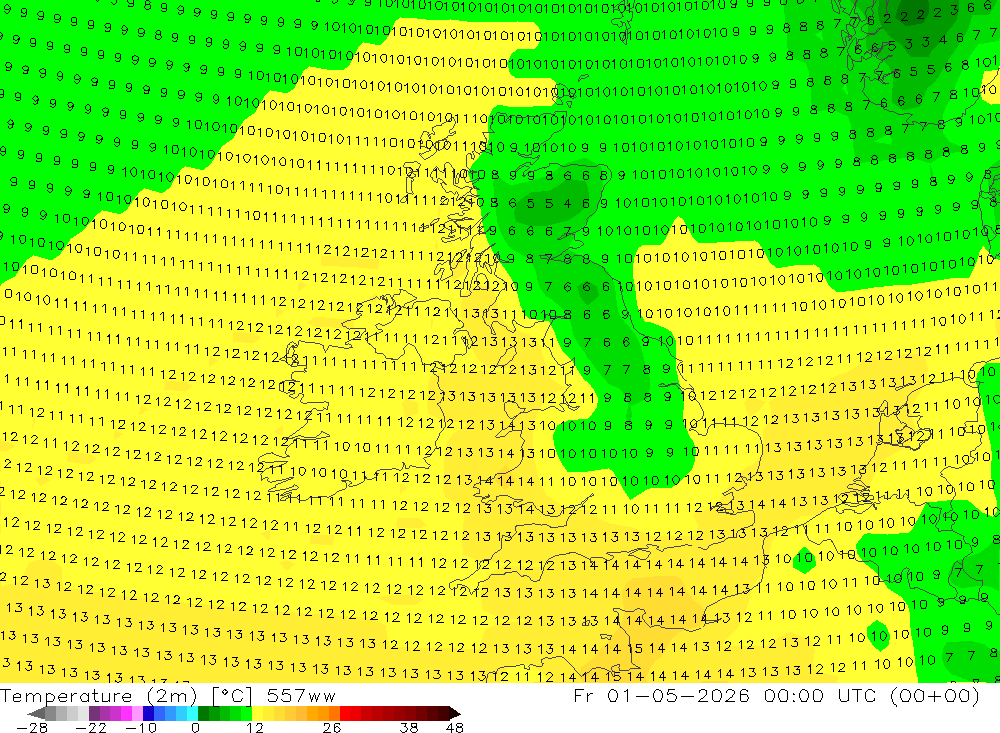Pick the cyan swatch in the legend

coord(192,713)
